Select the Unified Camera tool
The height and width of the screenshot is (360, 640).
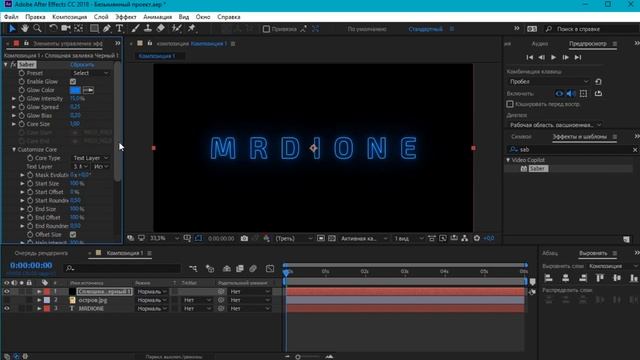pyautogui.click(x=66, y=29)
